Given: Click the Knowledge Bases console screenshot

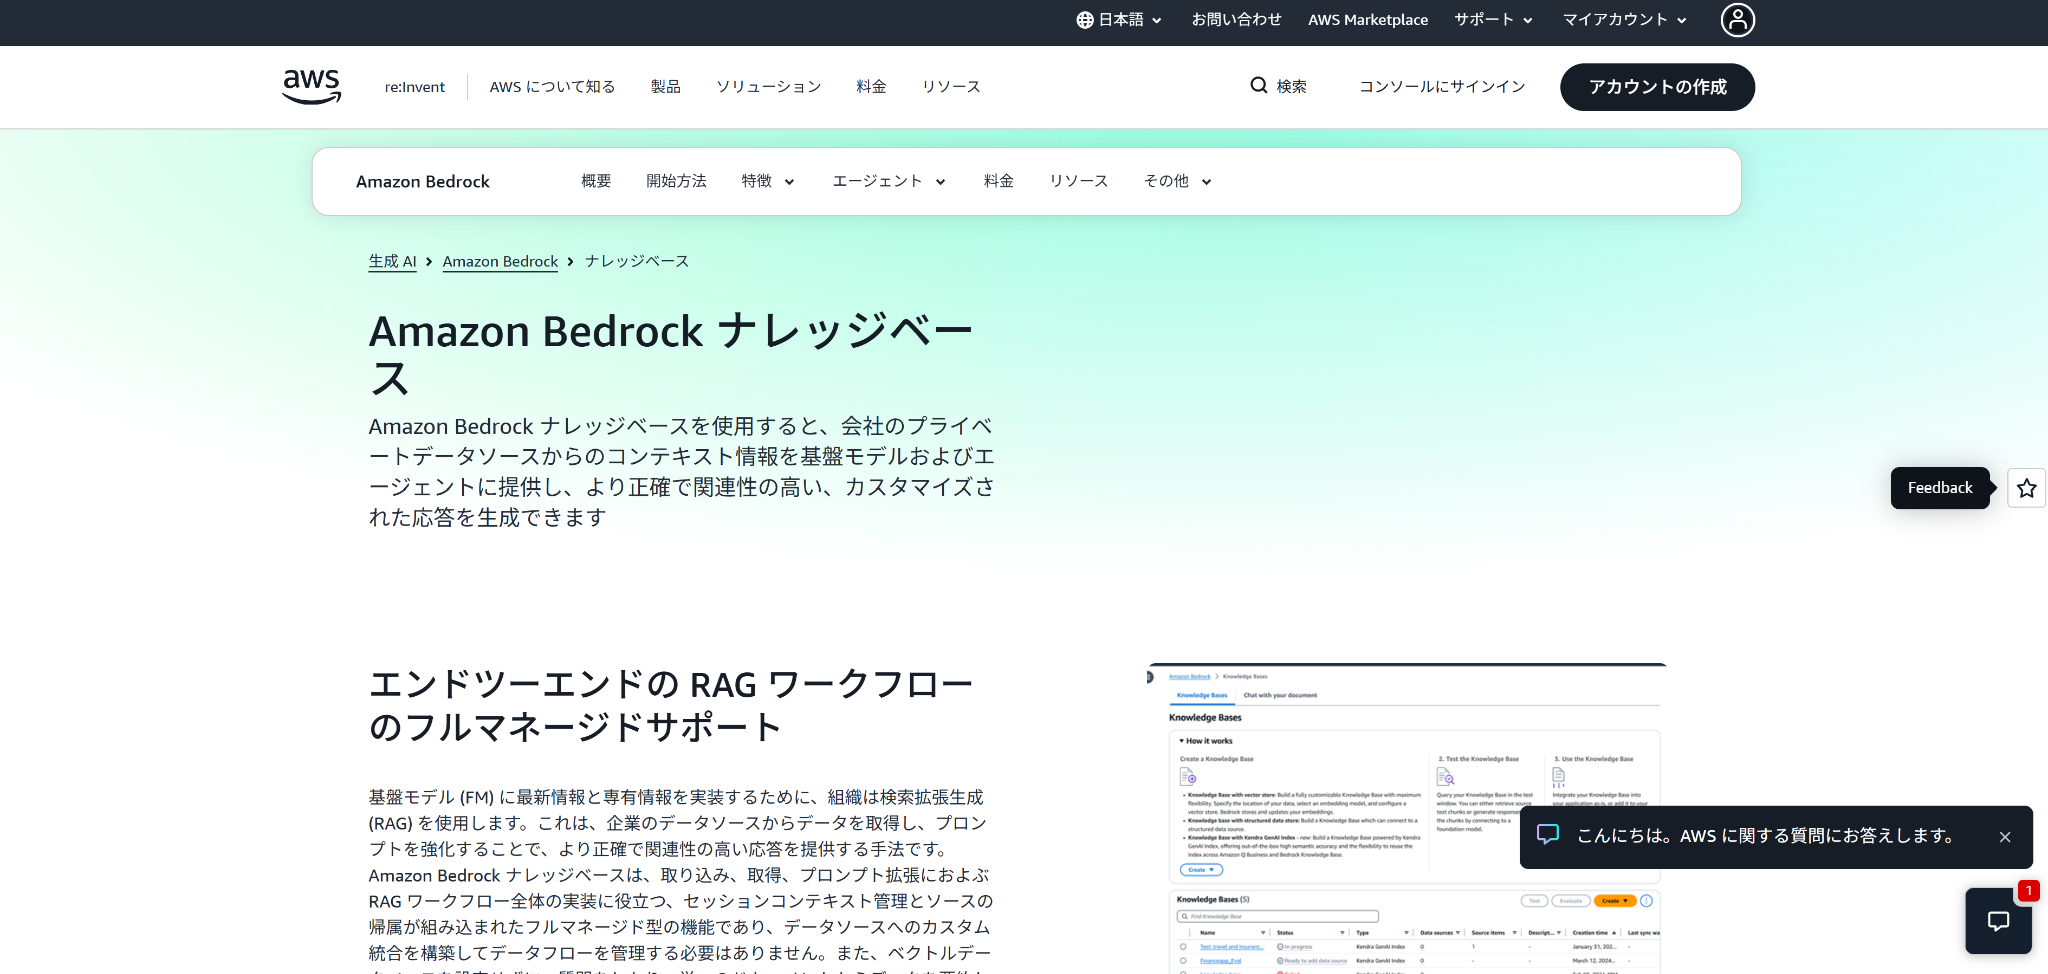Looking at the screenshot, I should 1408,818.
